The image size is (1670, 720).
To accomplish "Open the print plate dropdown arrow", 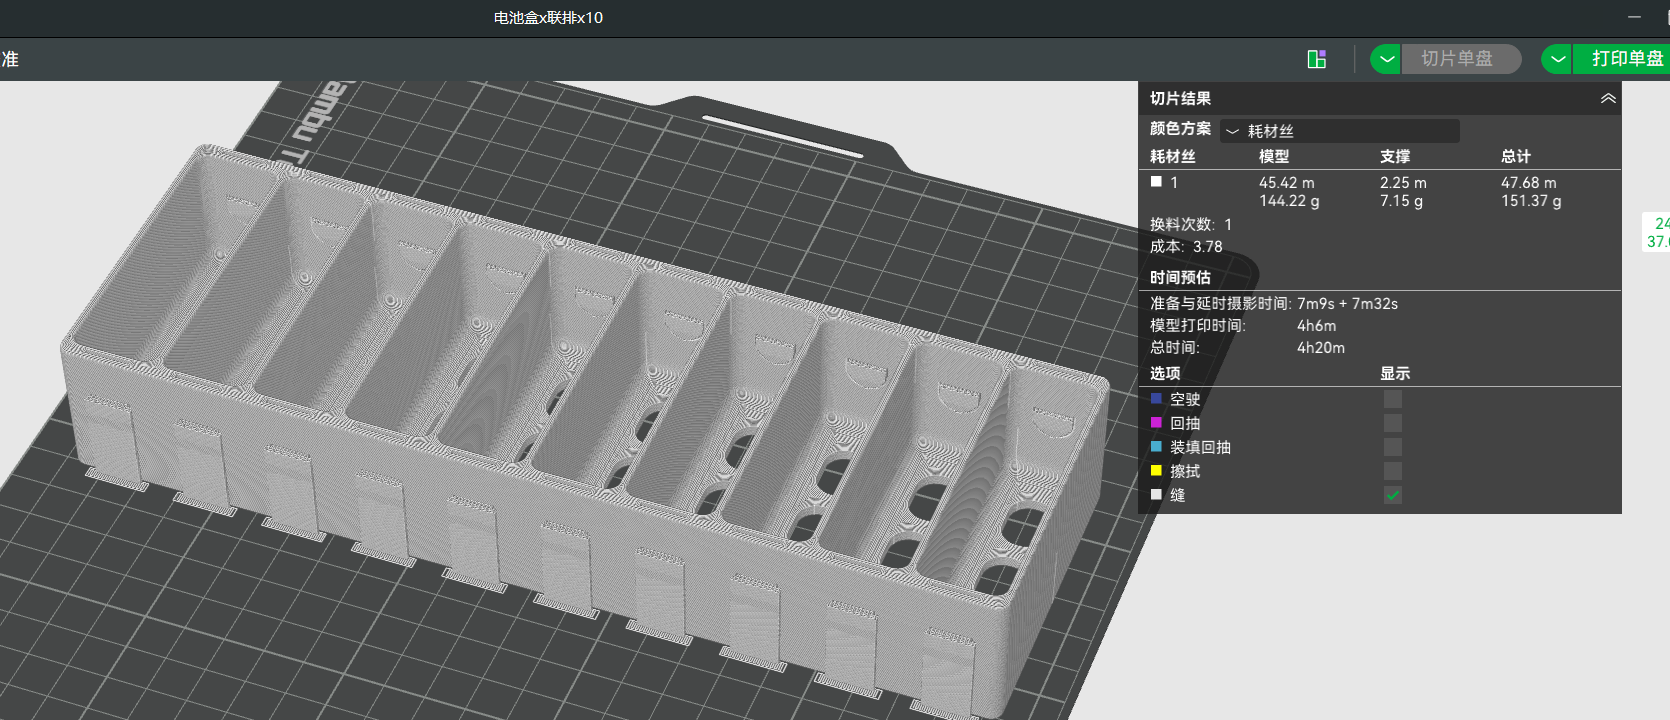I will click(1557, 59).
